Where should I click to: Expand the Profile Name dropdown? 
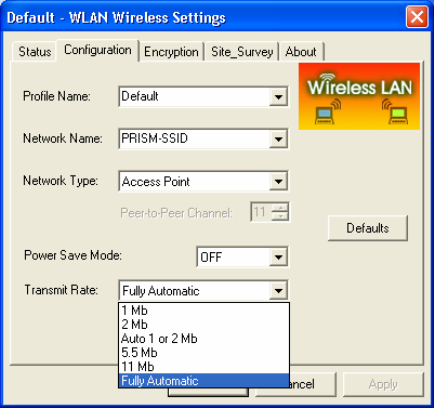278,97
